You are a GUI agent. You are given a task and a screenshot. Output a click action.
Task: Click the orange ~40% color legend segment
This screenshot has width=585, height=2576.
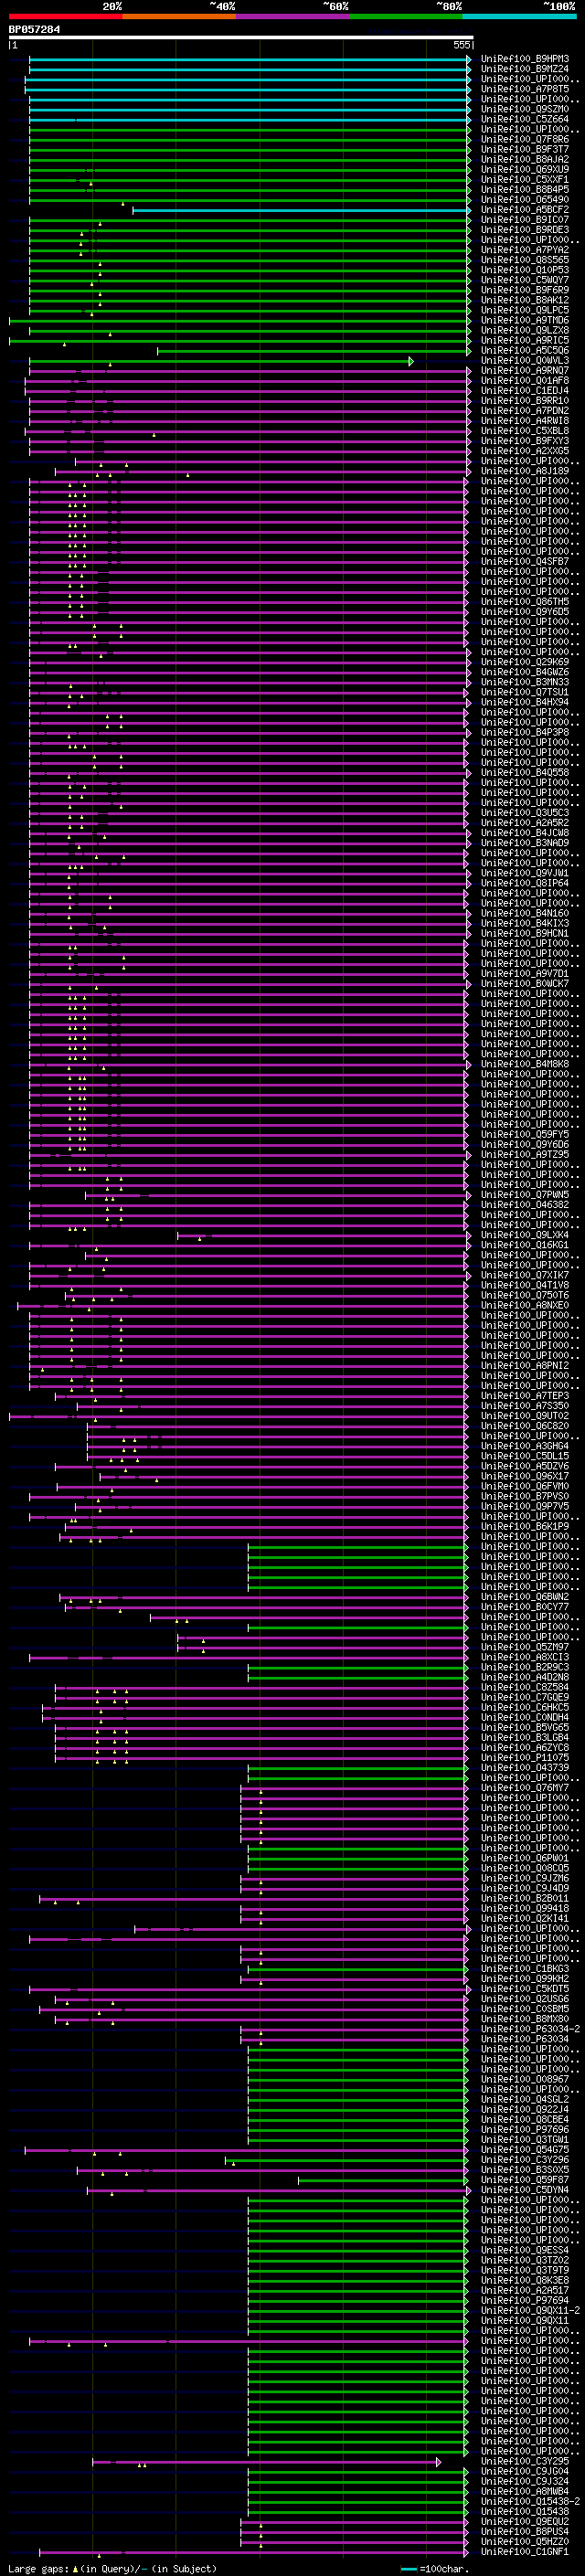pyautogui.click(x=179, y=16)
